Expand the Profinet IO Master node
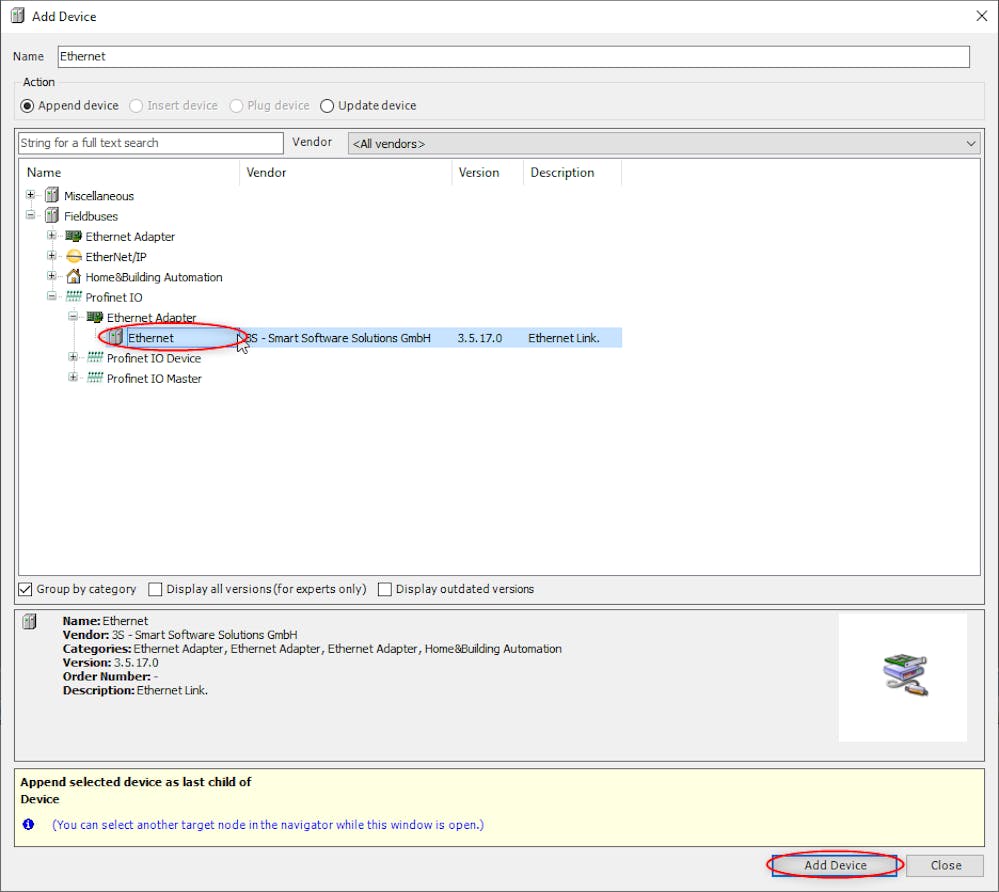 [x=73, y=377]
